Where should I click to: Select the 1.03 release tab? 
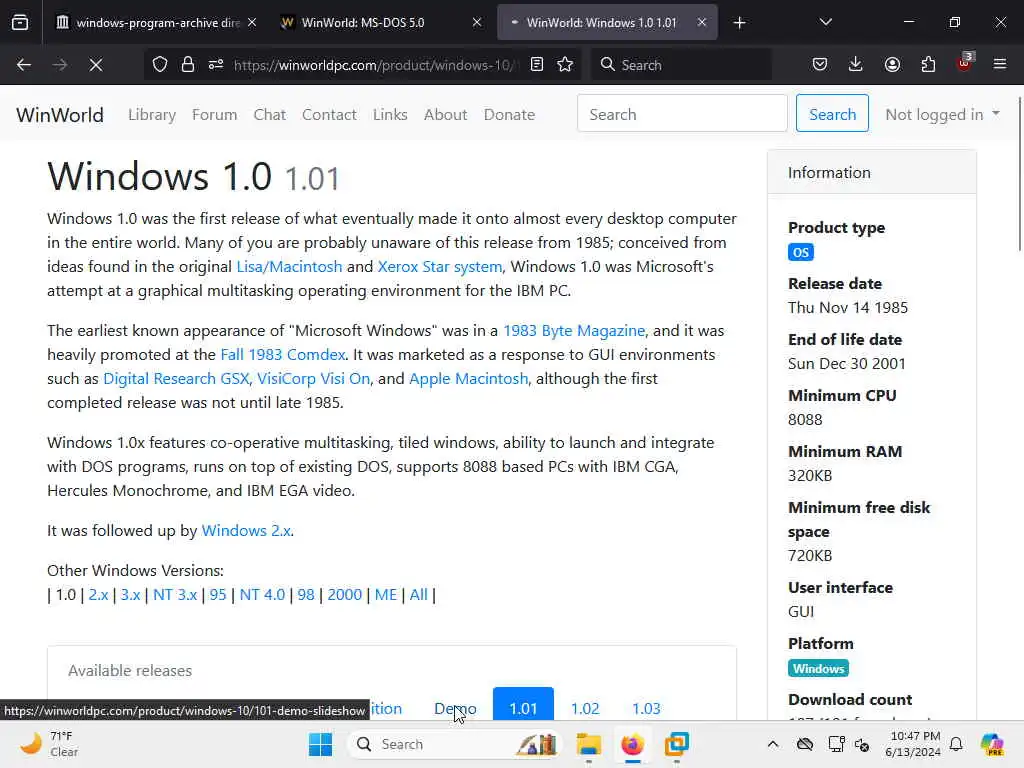tap(646, 708)
